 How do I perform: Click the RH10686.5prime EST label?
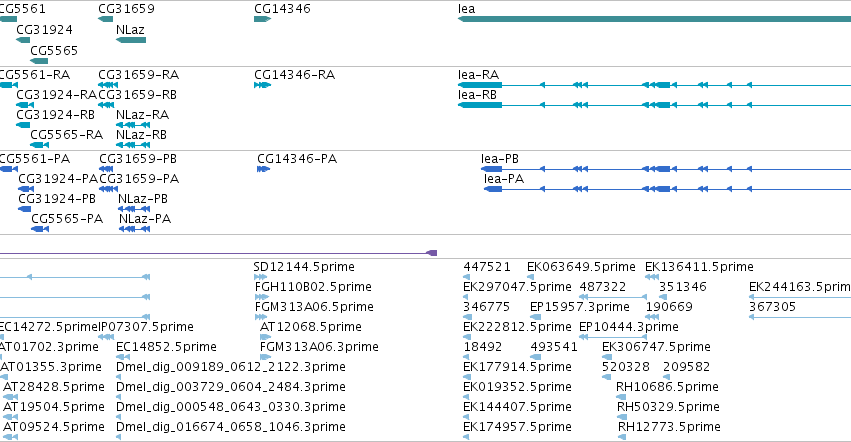(667, 387)
